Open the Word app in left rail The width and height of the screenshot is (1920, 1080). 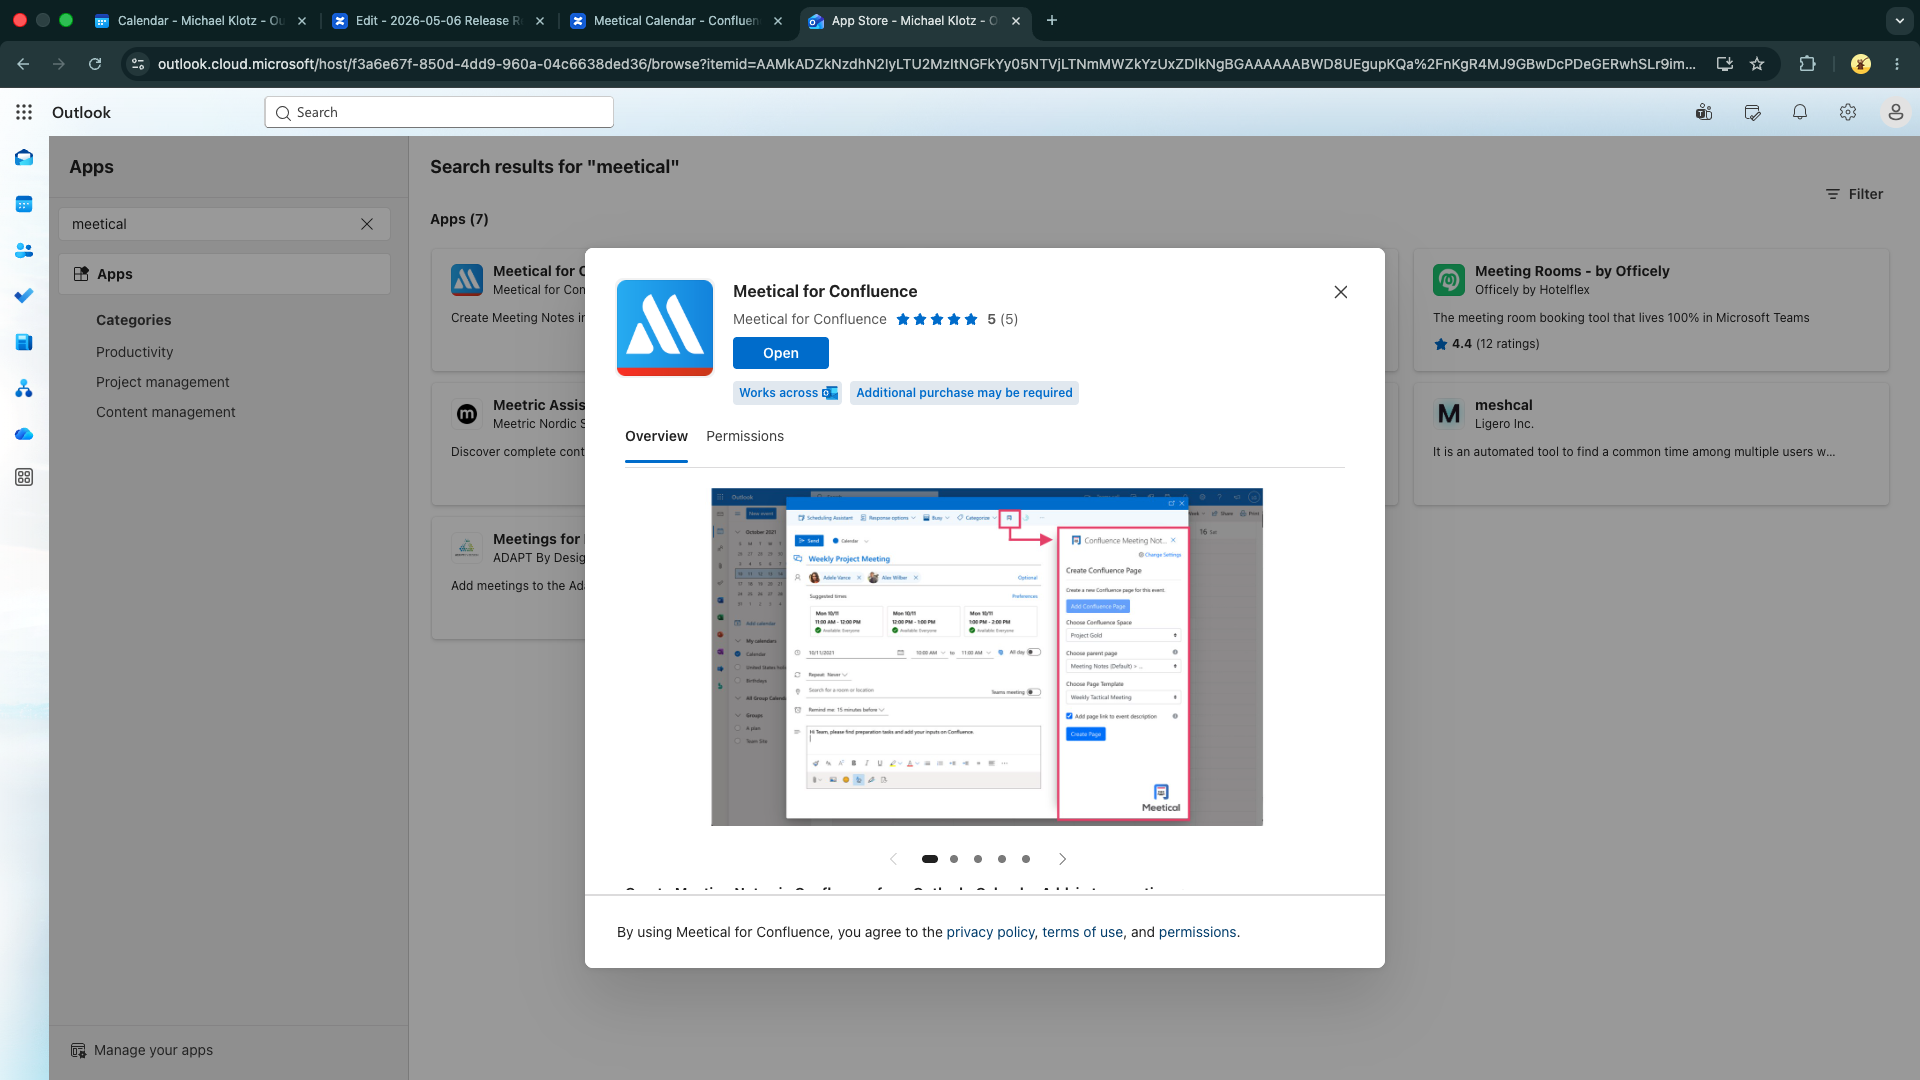[24, 342]
